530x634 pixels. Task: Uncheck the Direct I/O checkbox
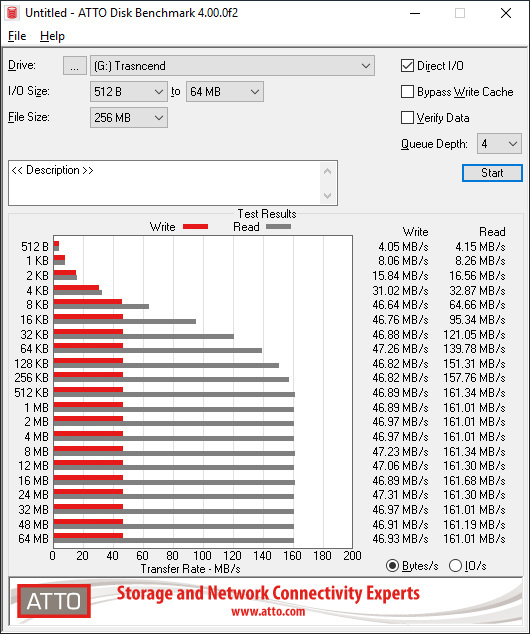click(407, 66)
